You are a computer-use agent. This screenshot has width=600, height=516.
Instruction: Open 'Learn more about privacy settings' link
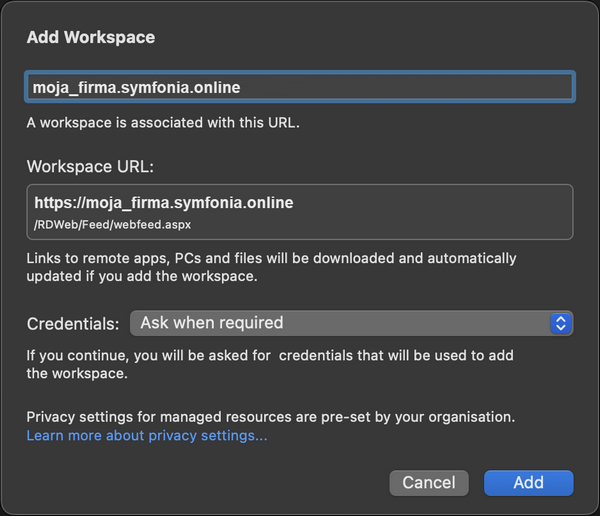(x=147, y=436)
